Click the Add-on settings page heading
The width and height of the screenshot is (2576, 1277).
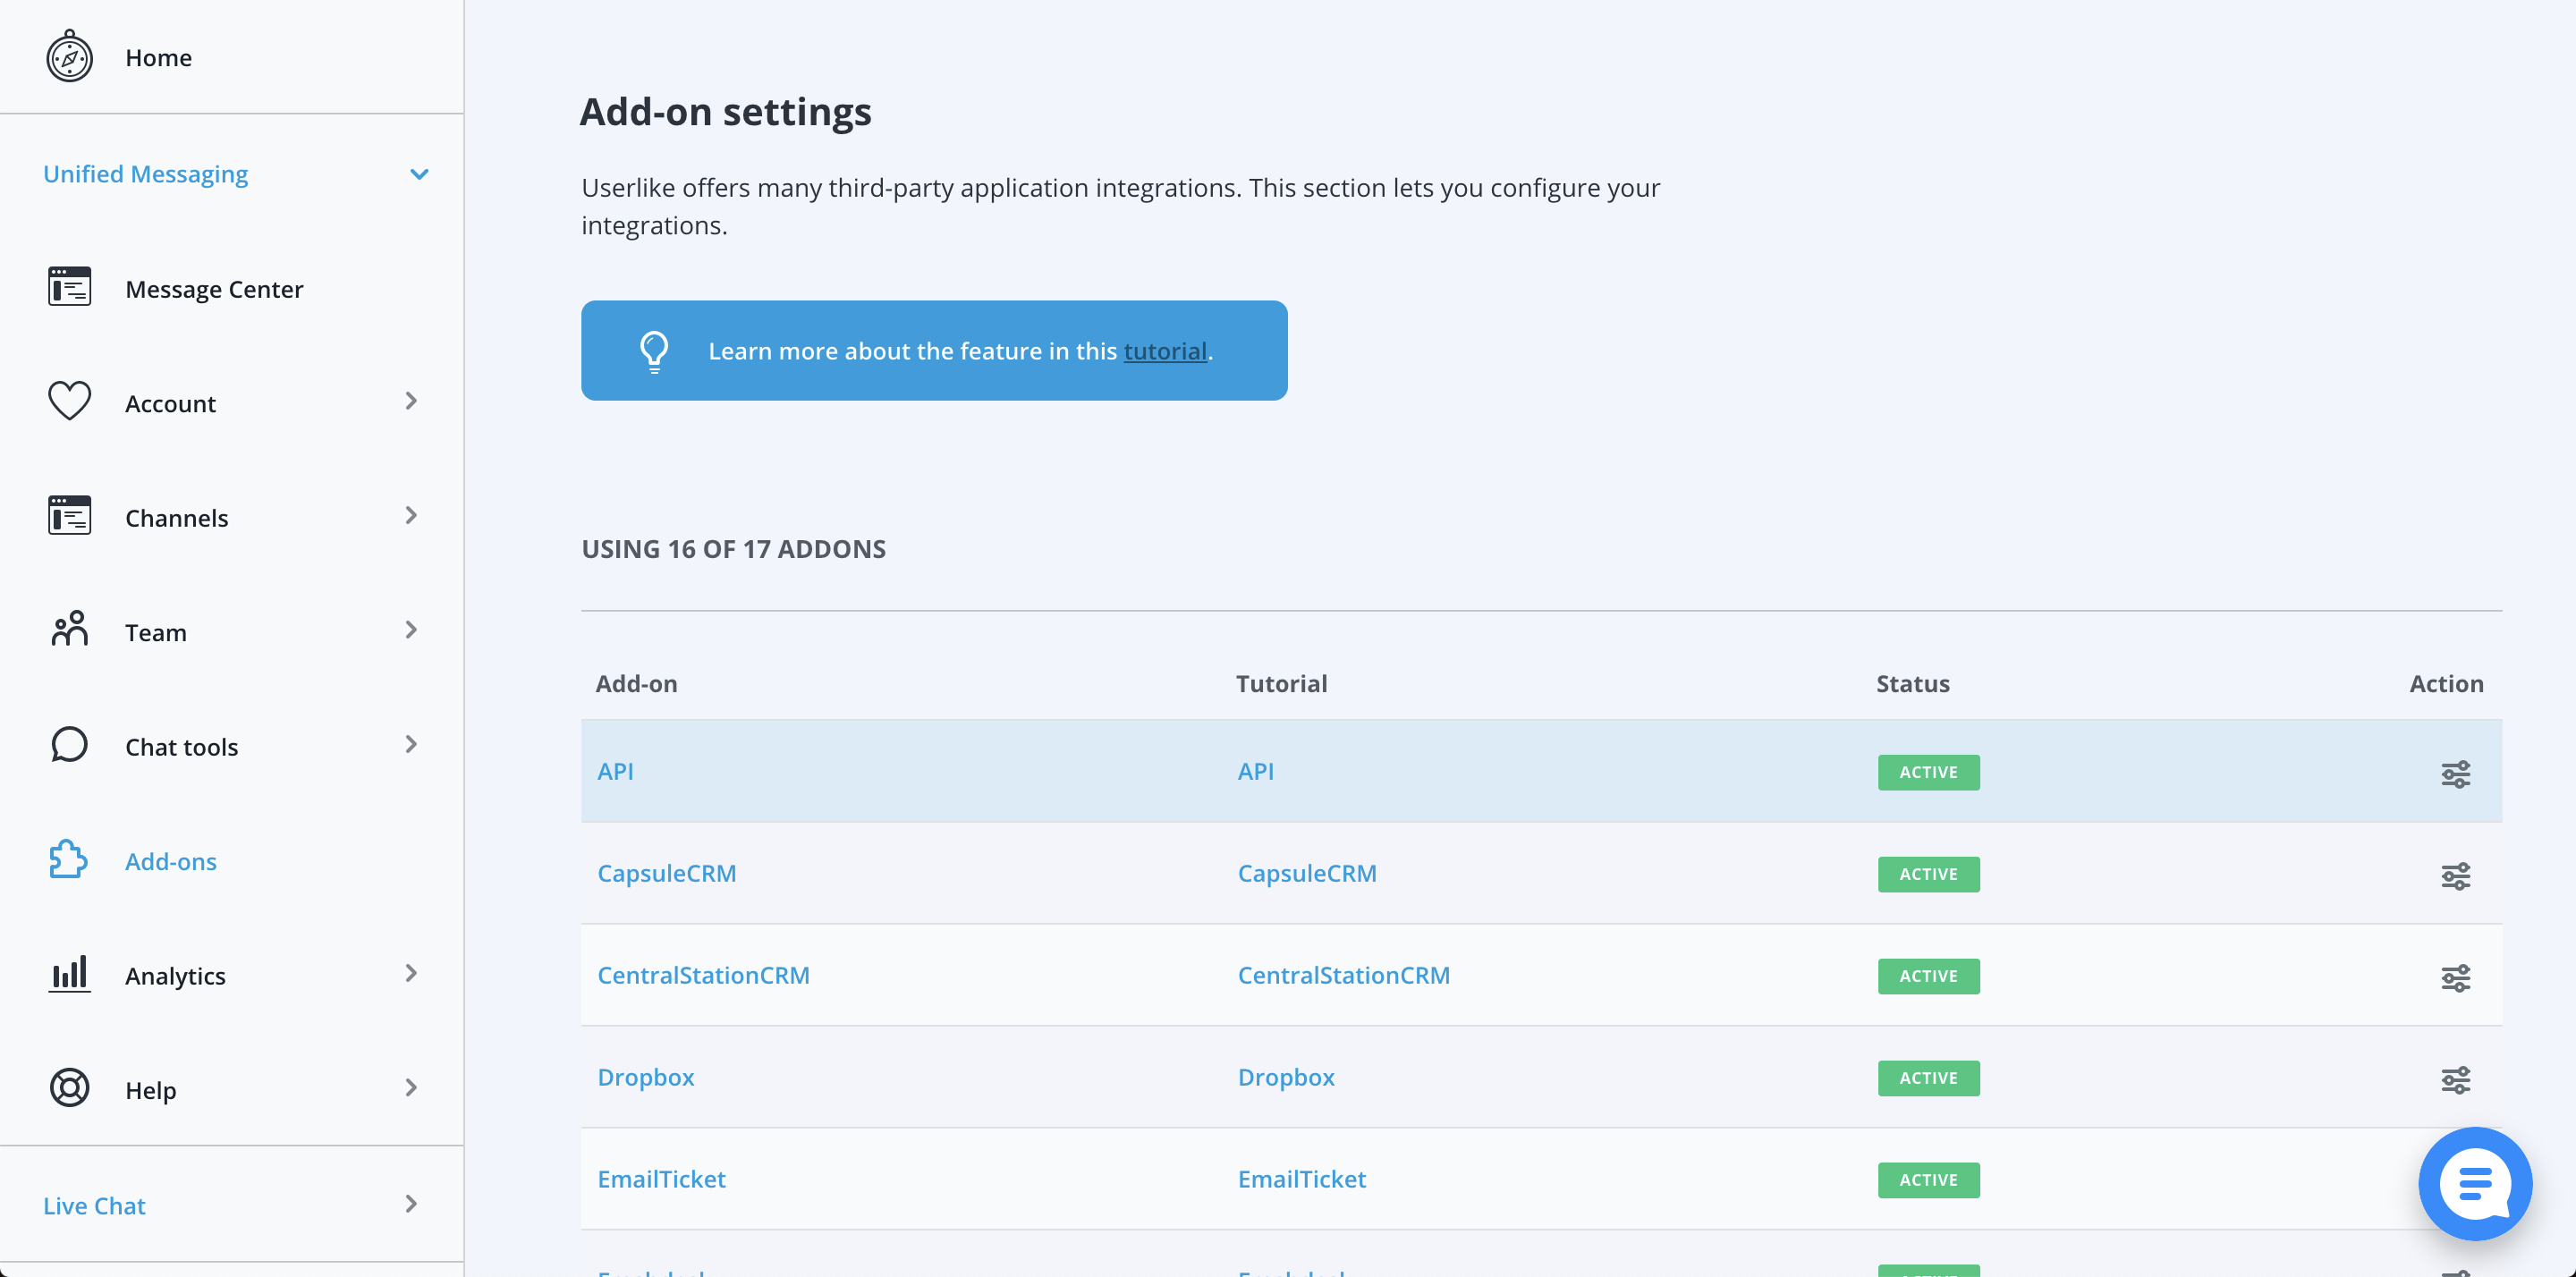[725, 112]
